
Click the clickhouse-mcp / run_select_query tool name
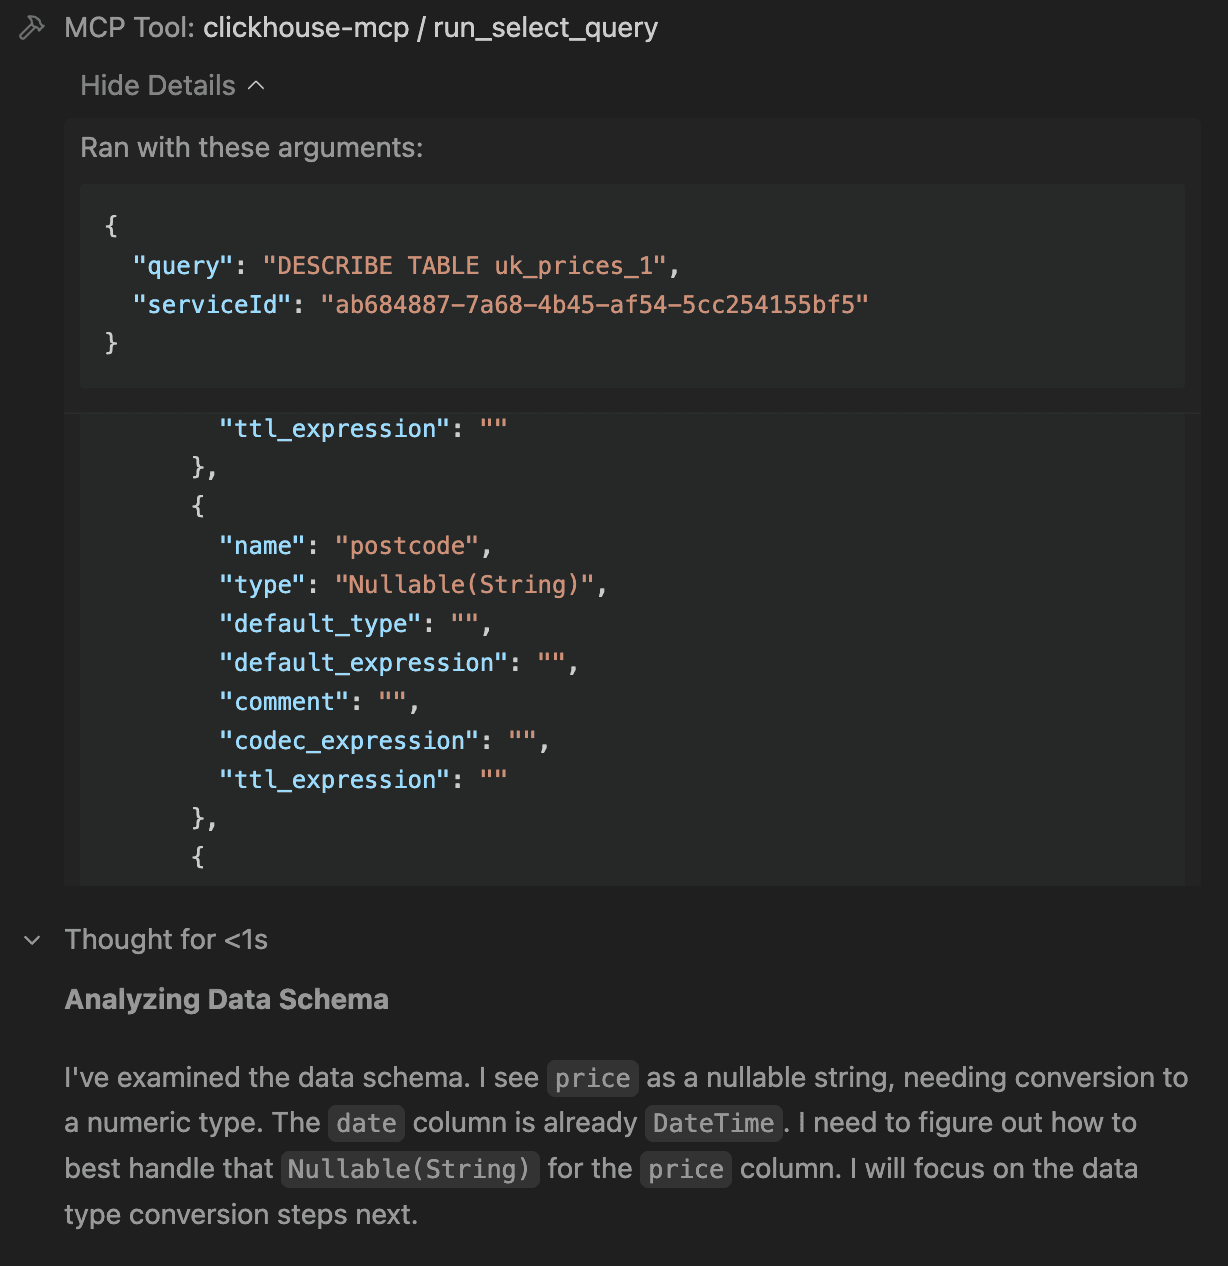click(430, 28)
